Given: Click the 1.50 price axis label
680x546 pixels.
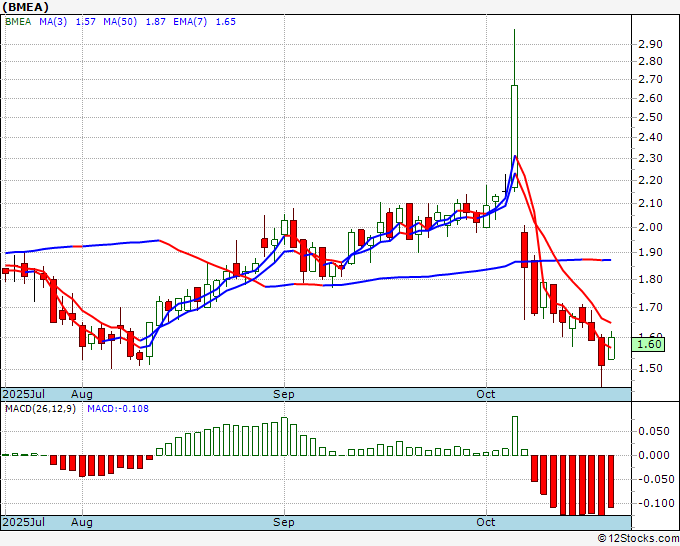Looking at the screenshot, I should (651, 369).
